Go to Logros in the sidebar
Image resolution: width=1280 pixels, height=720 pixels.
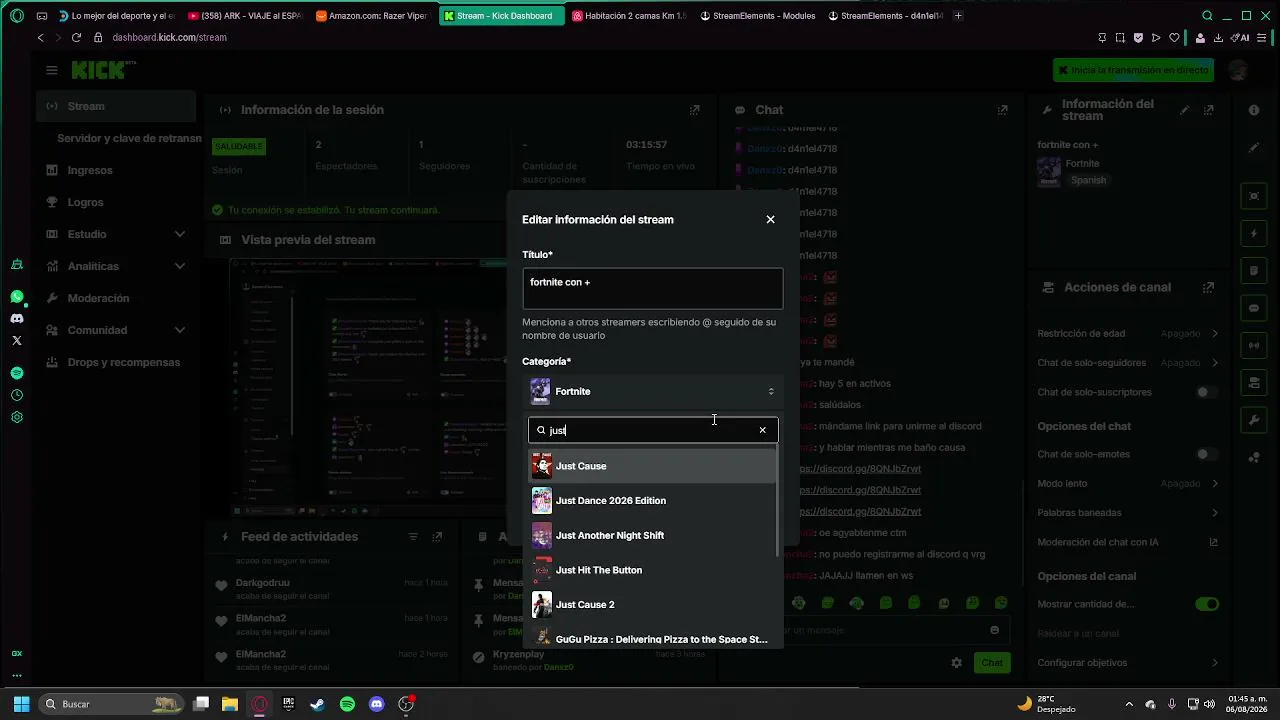(x=116, y=202)
